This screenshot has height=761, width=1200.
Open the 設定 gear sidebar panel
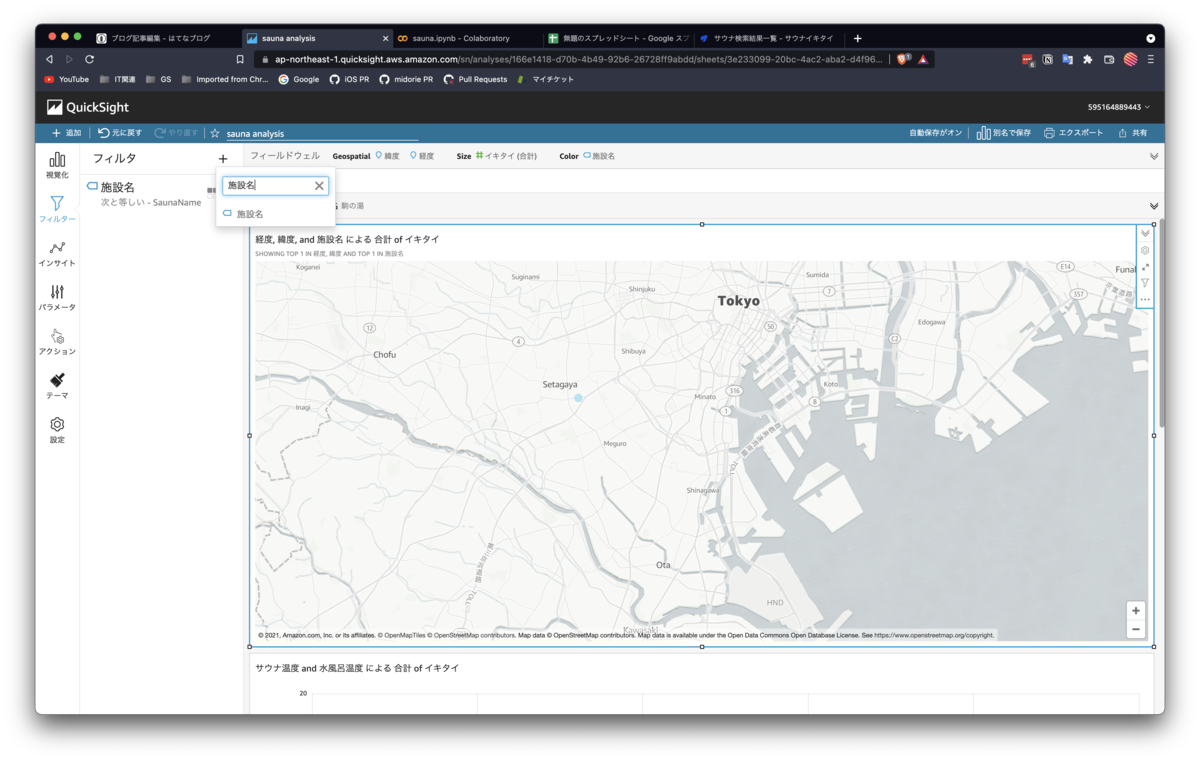coord(57,430)
